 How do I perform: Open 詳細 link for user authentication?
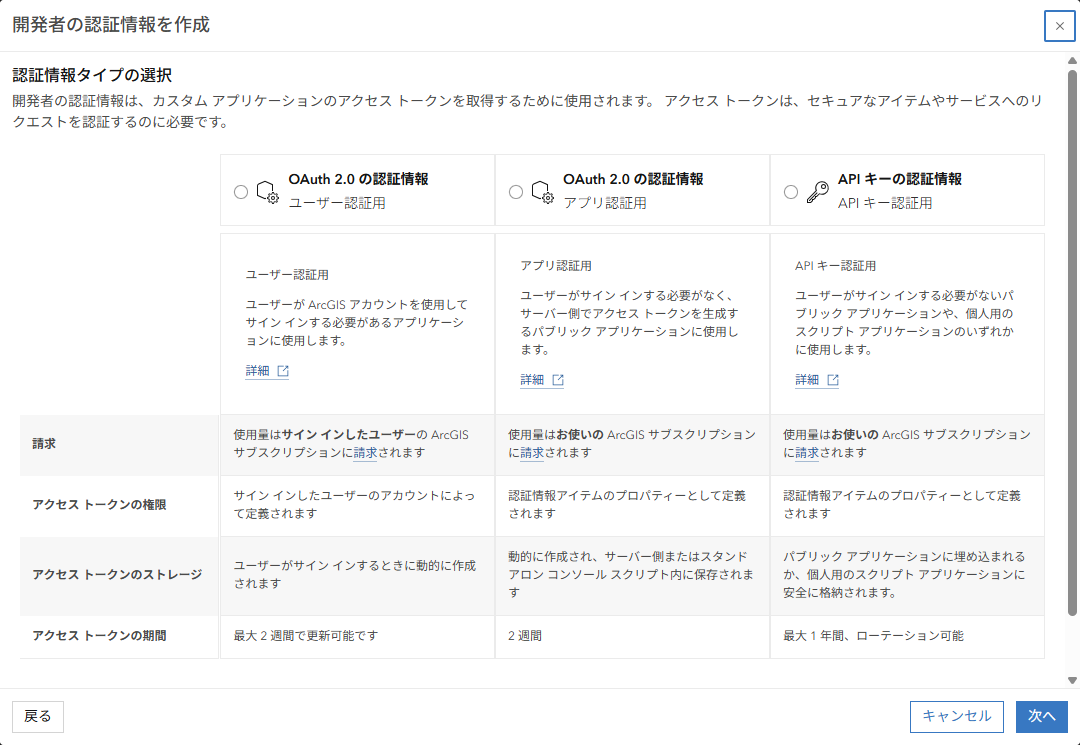(258, 371)
